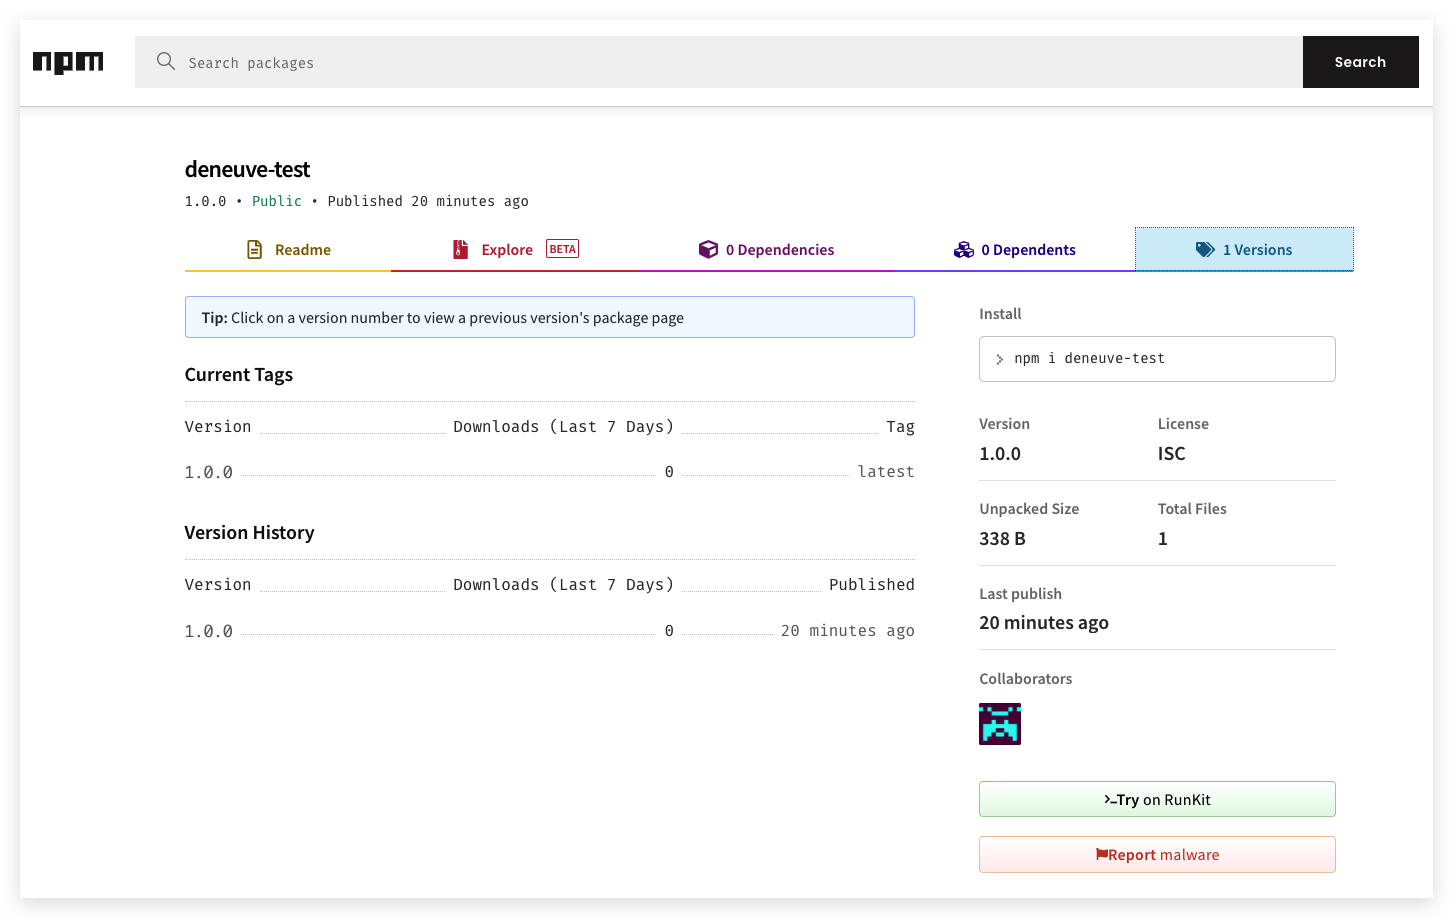Click the Report malware button
1453x918 pixels.
click(1157, 854)
